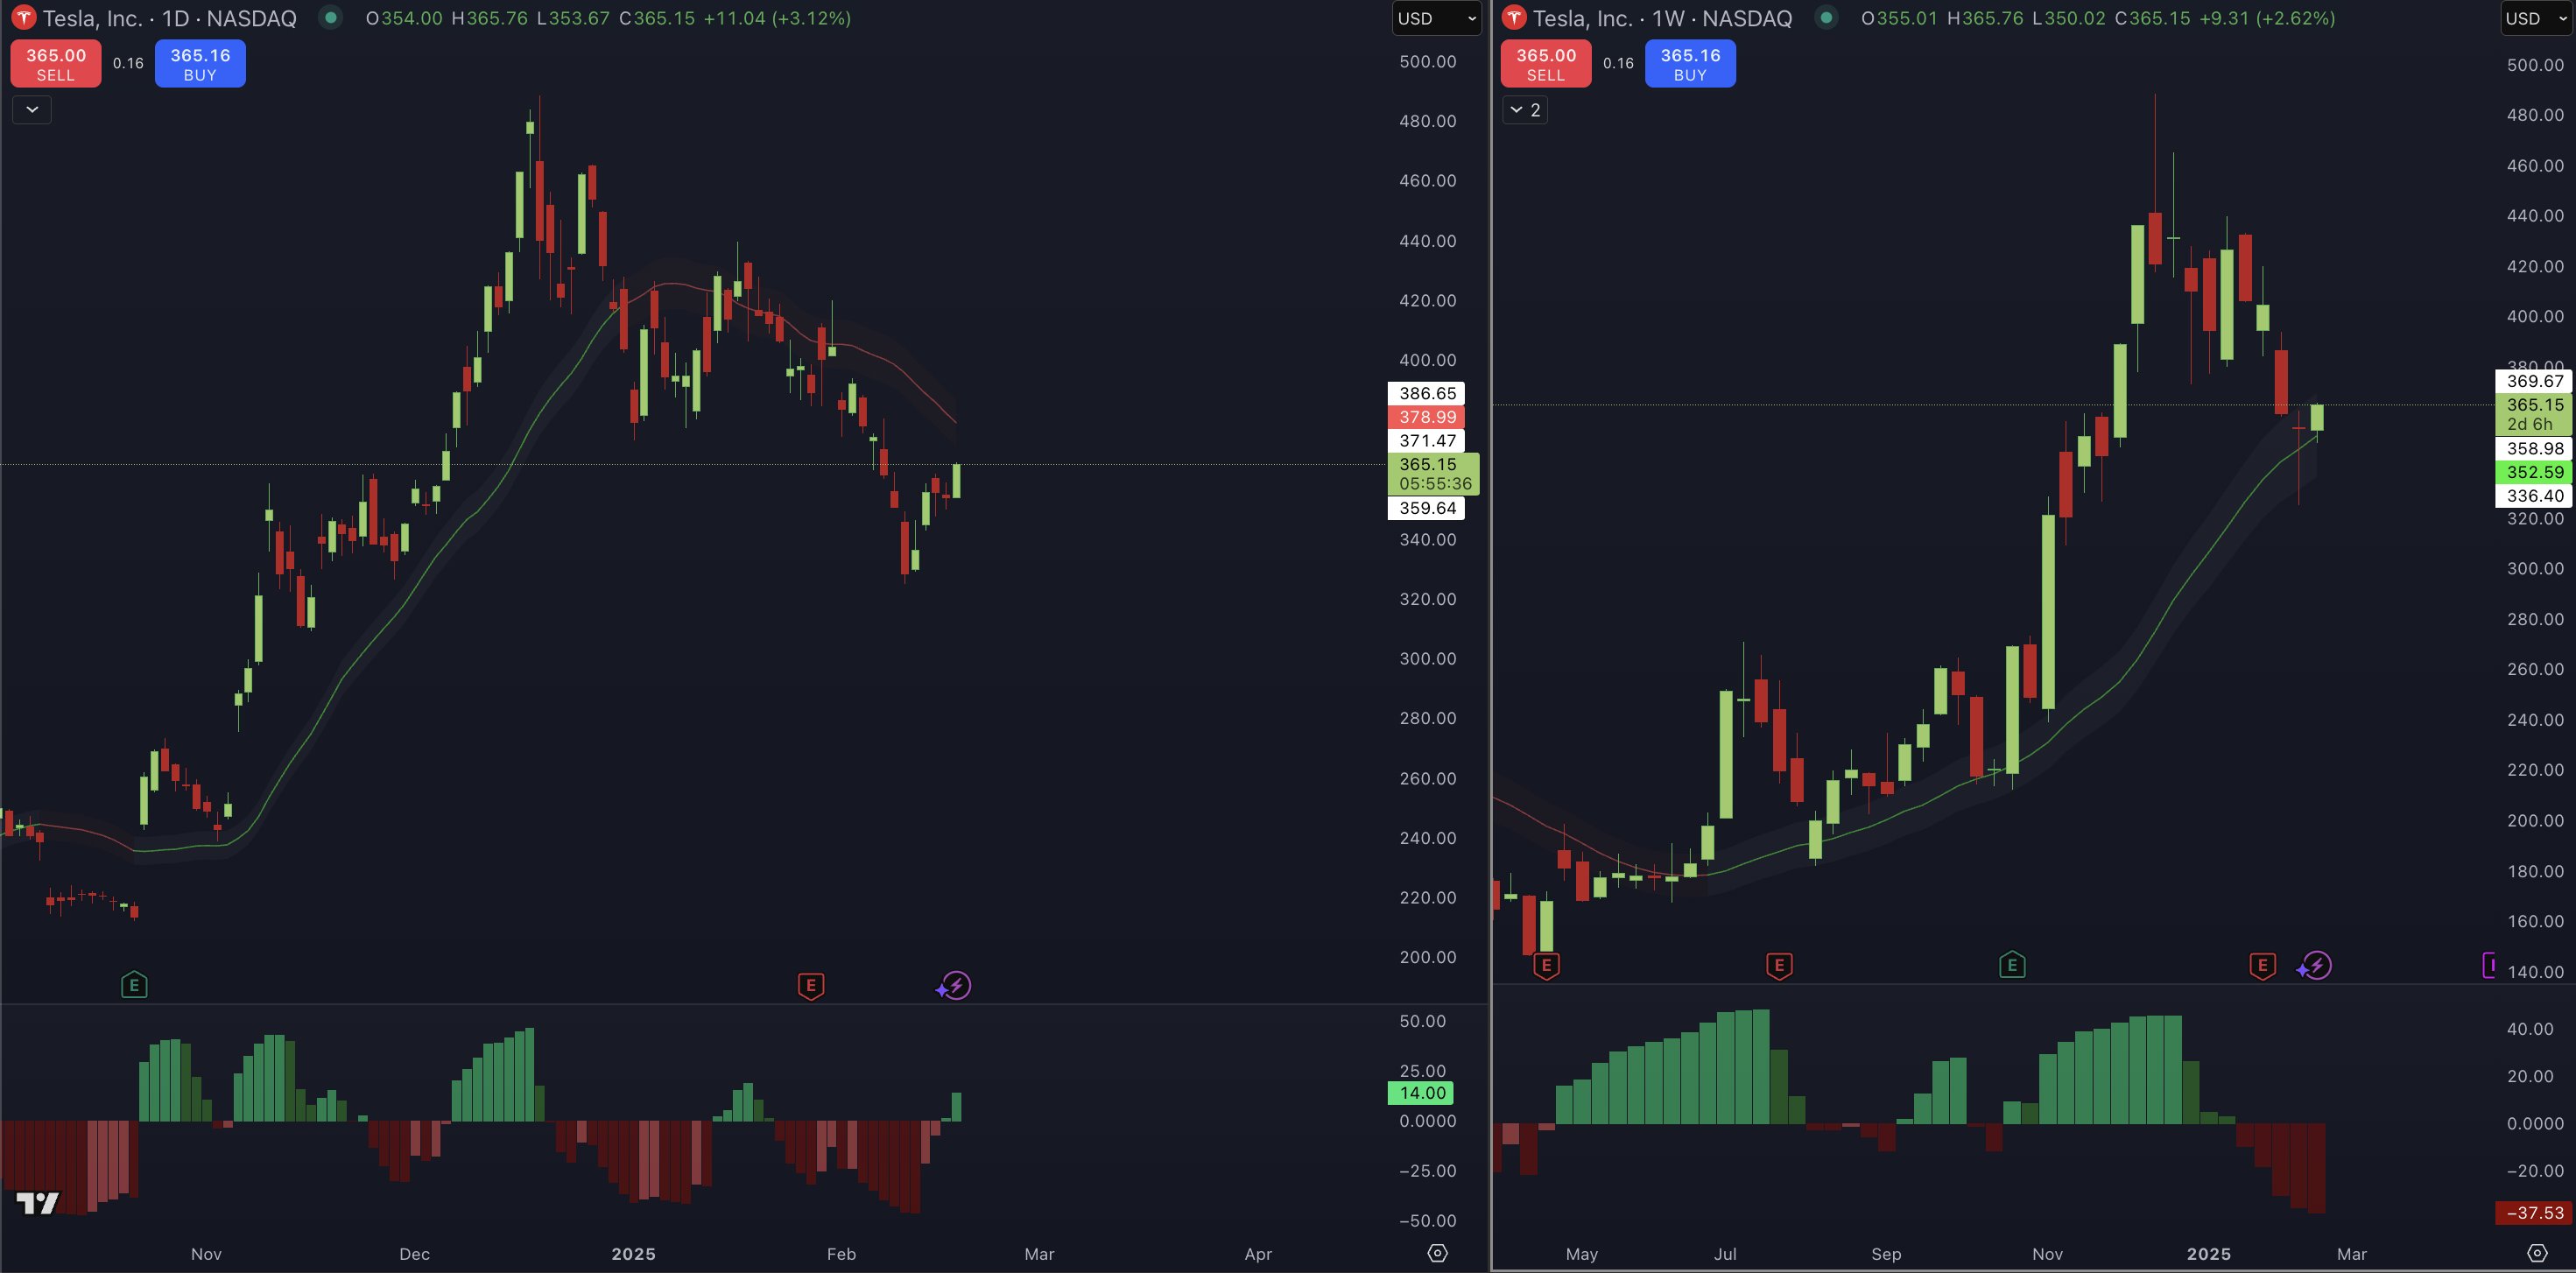Click the 358.98 price label on weekly chart
Viewport: 2576px width, 1273px height.
pyautogui.click(x=2534, y=449)
